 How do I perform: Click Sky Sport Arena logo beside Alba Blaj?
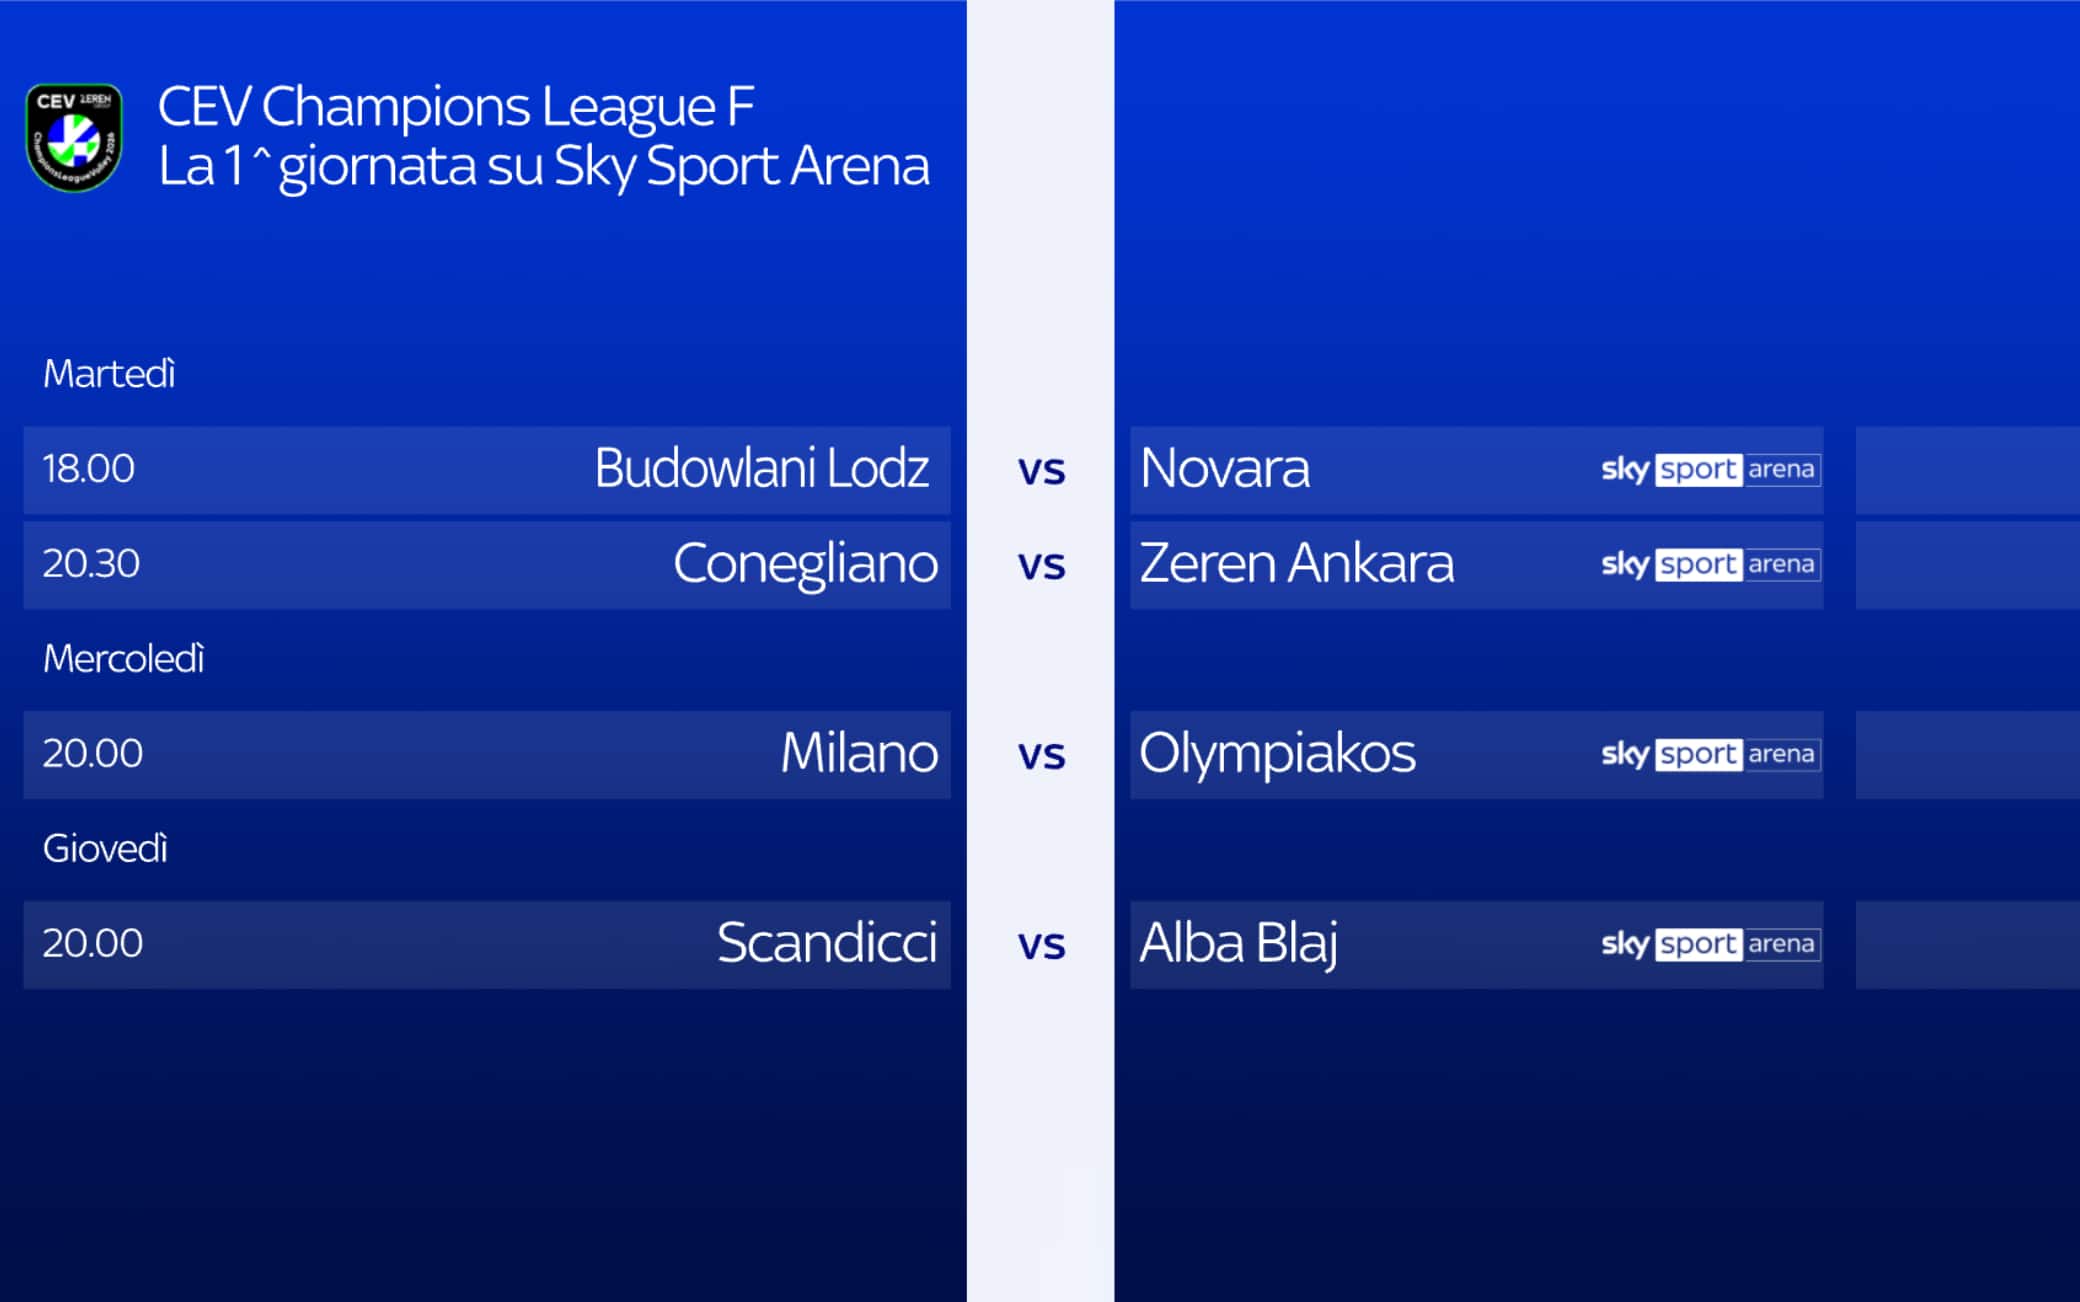click(x=1710, y=945)
